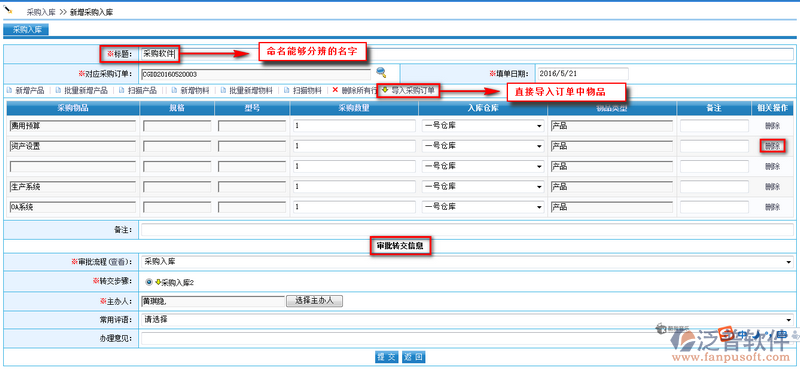Select the 采购入库2 radio button
Screen dimensions: 800x373
(x=148, y=281)
